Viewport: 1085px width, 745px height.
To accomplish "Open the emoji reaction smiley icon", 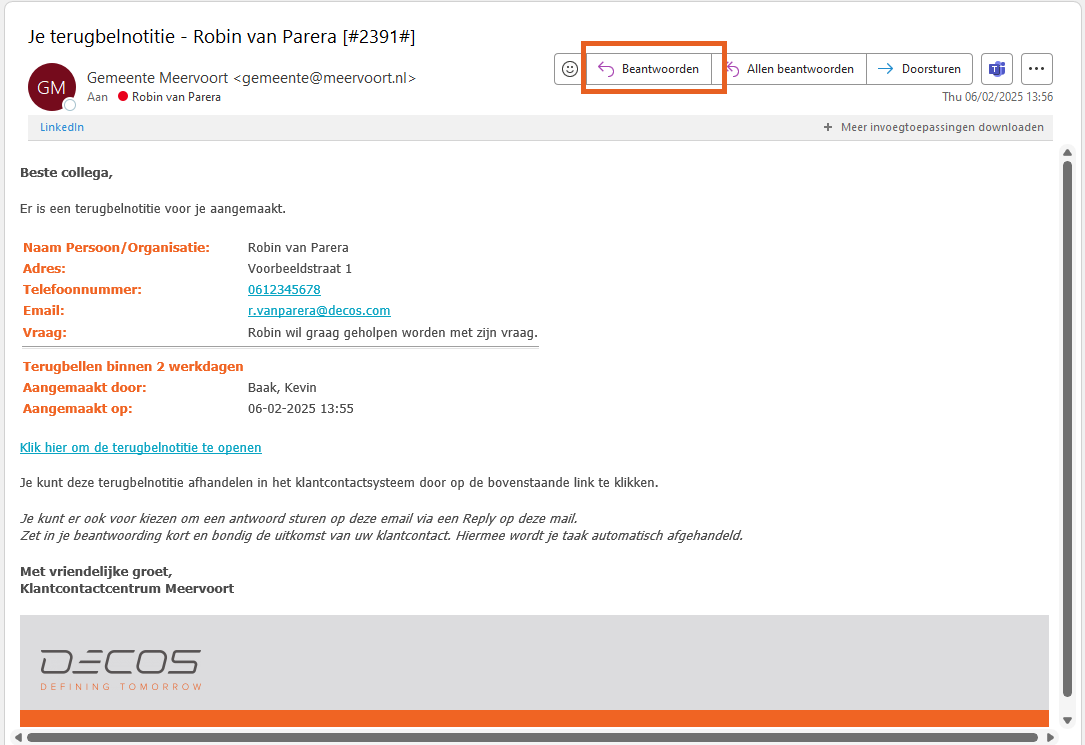I will (569, 69).
